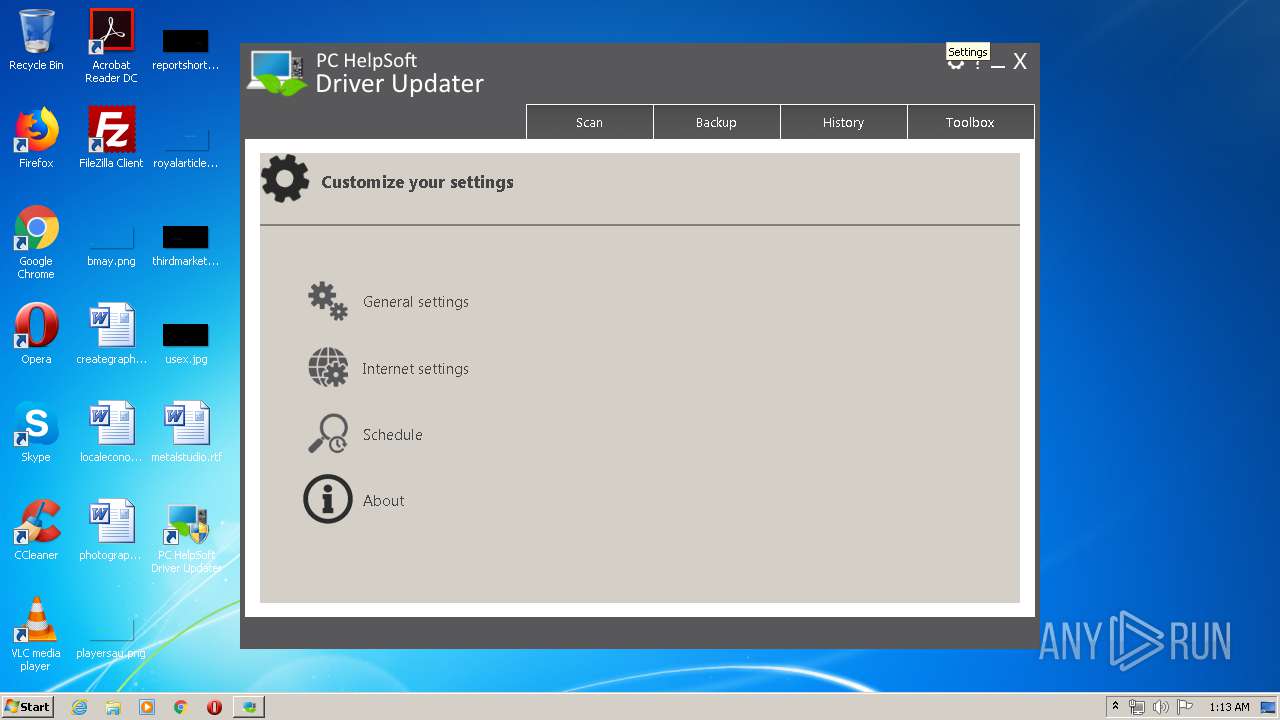The height and width of the screenshot is (720, 1280).
Task: Select the Firefox desktop shortcut
Action: tap(36, 138)
